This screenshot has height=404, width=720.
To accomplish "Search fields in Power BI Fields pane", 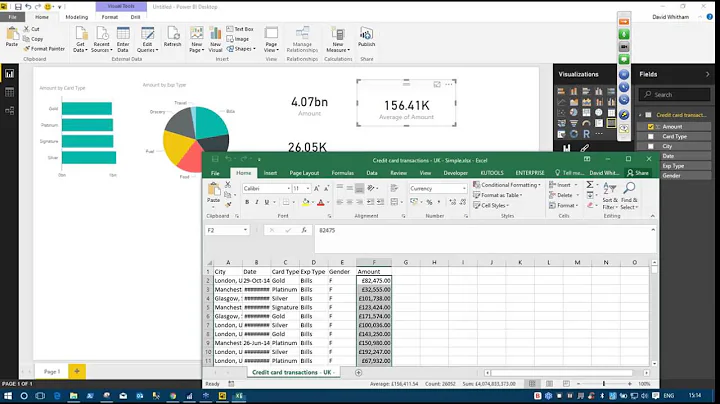I will tap(674, 95).
